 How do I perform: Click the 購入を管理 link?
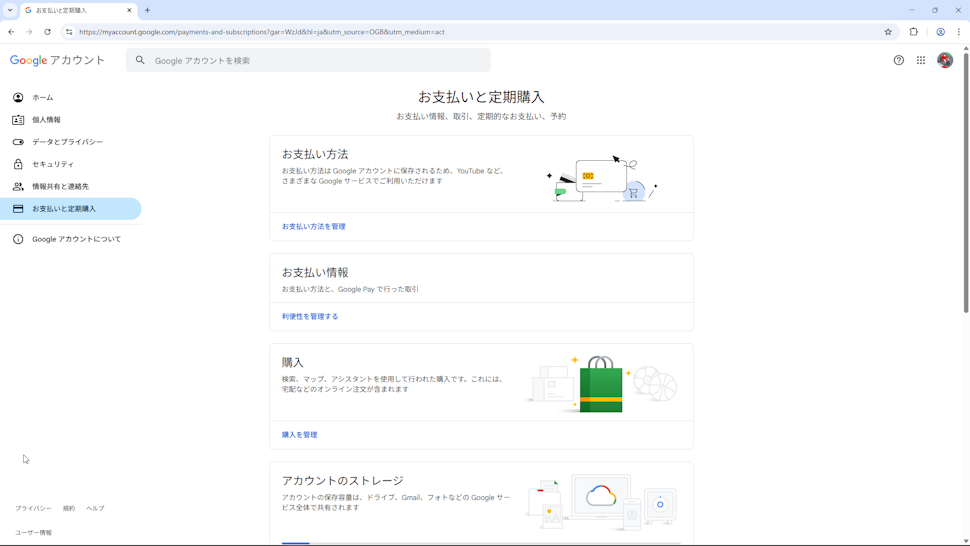pyautogui.click(x=299, y=435)
